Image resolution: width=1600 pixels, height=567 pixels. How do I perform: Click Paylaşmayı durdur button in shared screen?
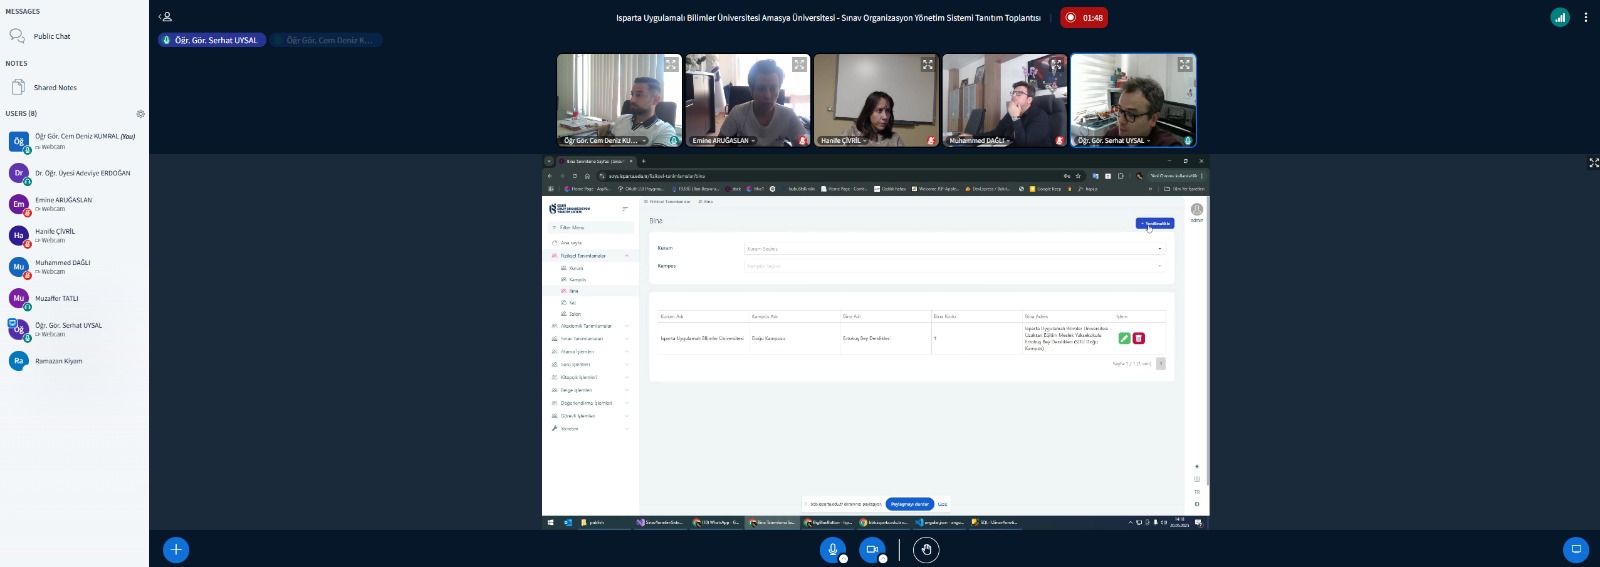coord(910,504)
